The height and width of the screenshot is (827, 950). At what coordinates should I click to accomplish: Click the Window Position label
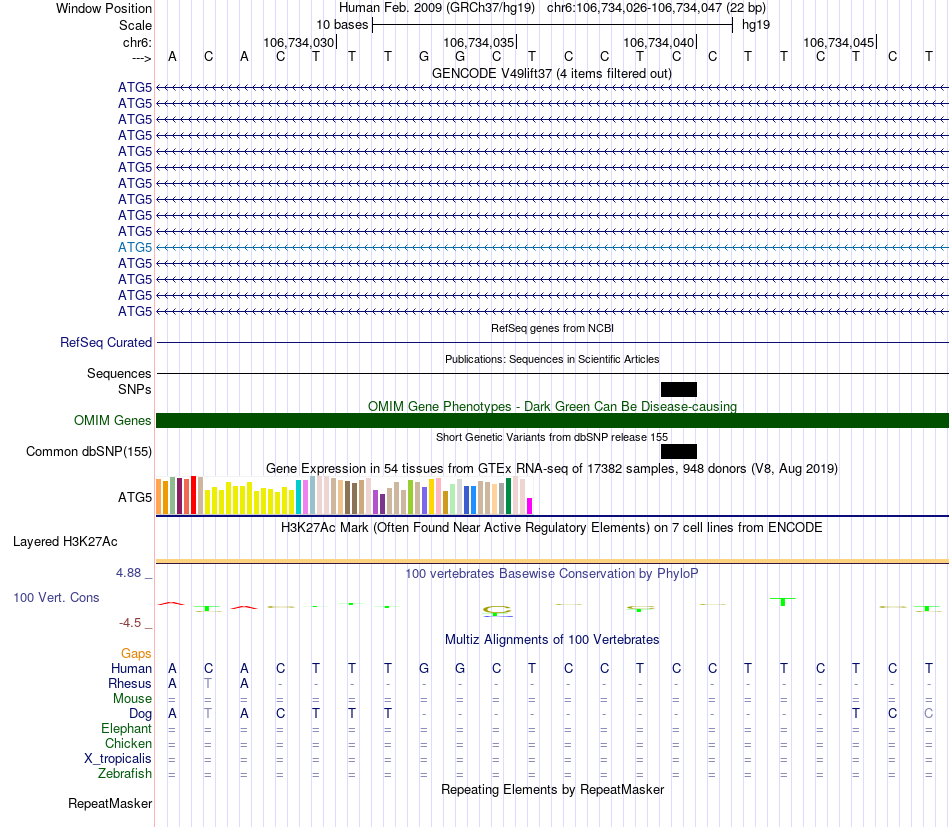[104, 8]
